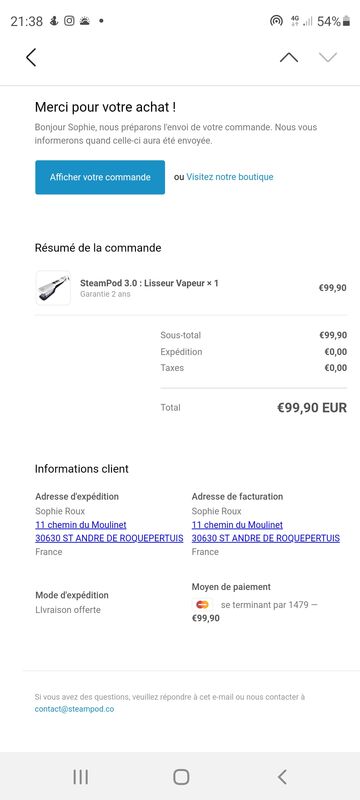Tap the Android navigation back button

pos(282,777)
